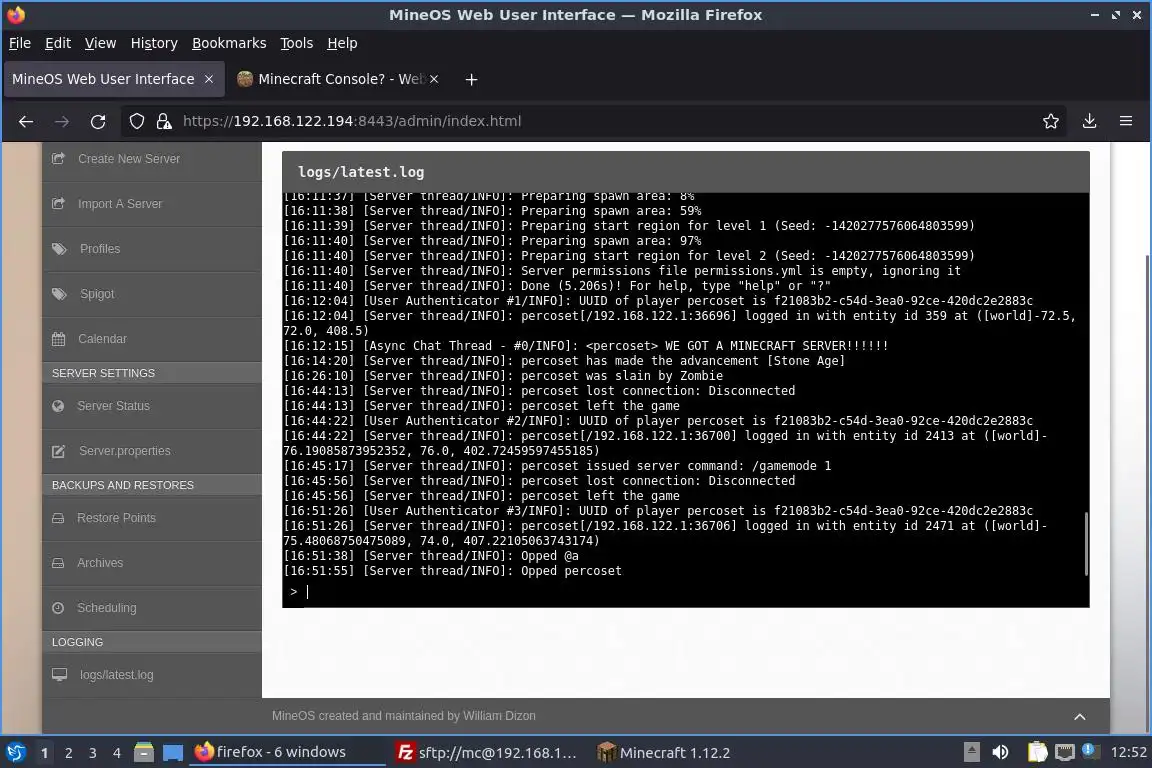
Task: Open the Restore Points page
Action: tap(152, 517)
